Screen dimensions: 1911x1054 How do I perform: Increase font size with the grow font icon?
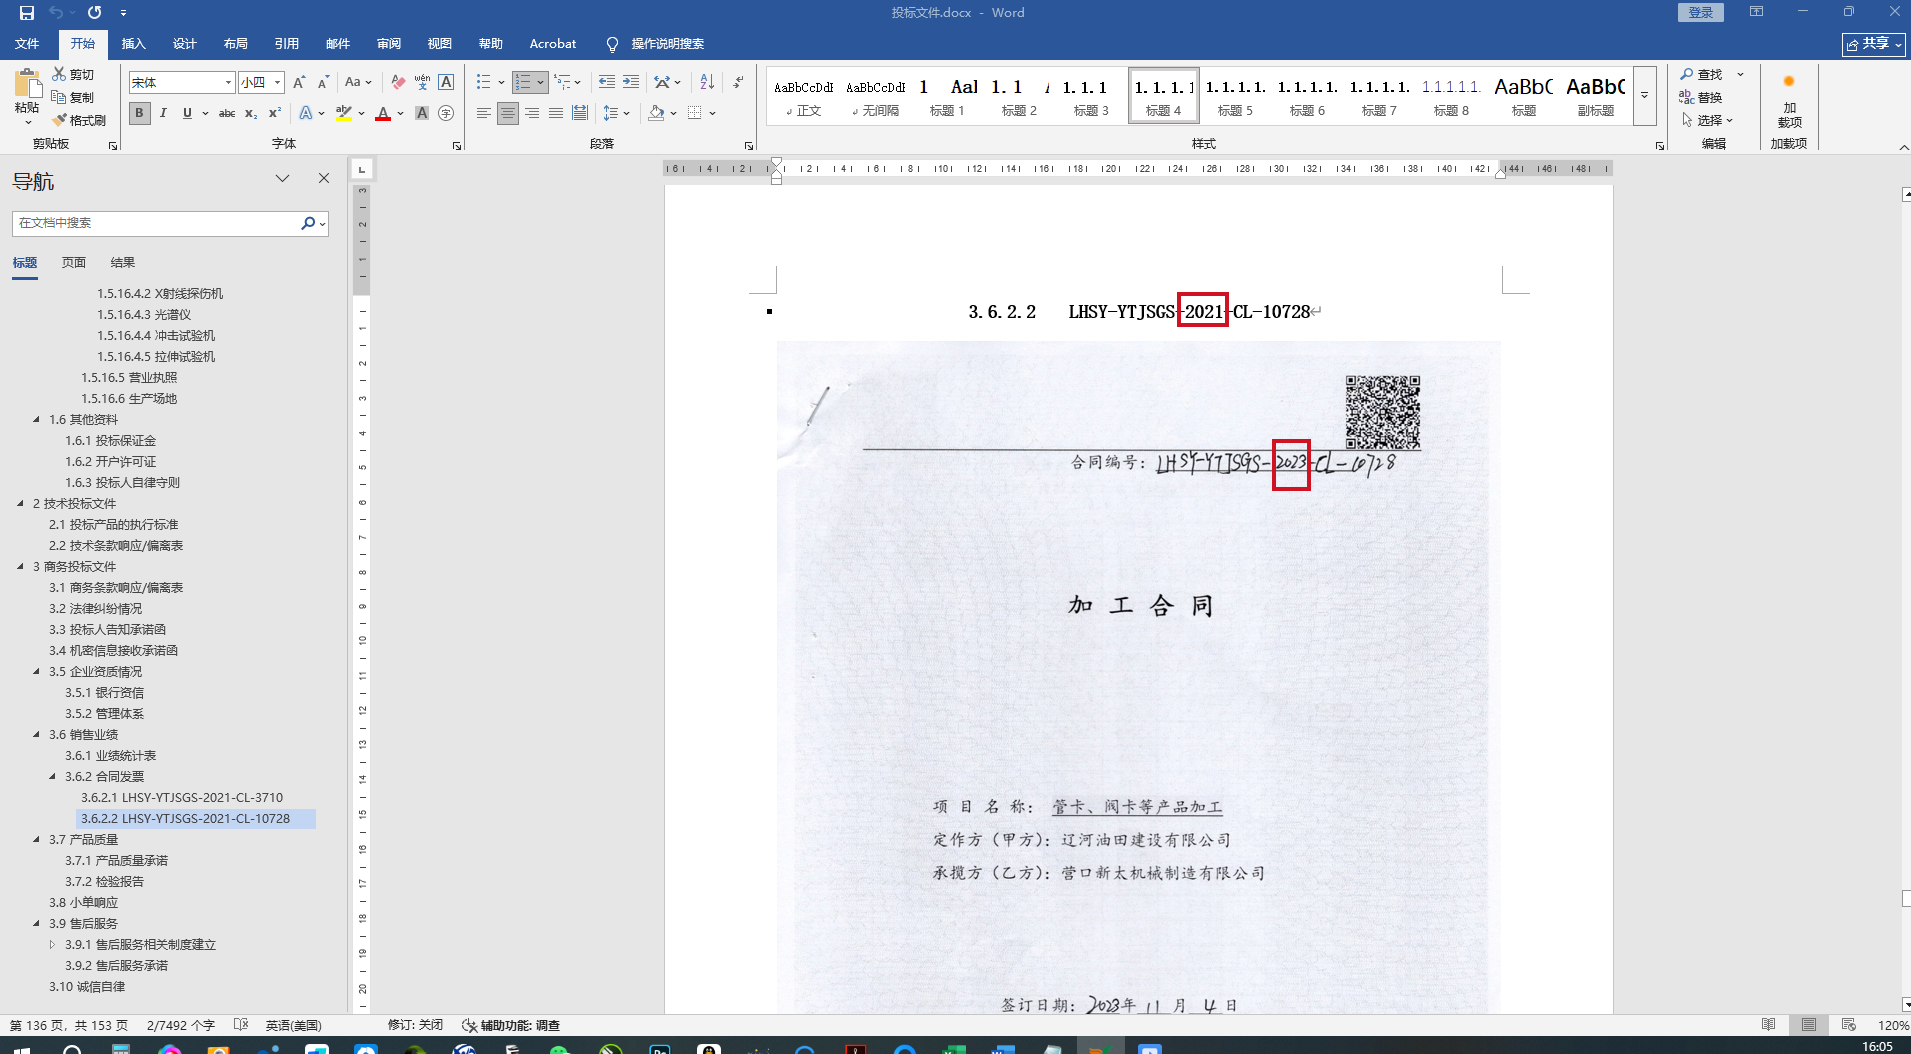(299, 82)
